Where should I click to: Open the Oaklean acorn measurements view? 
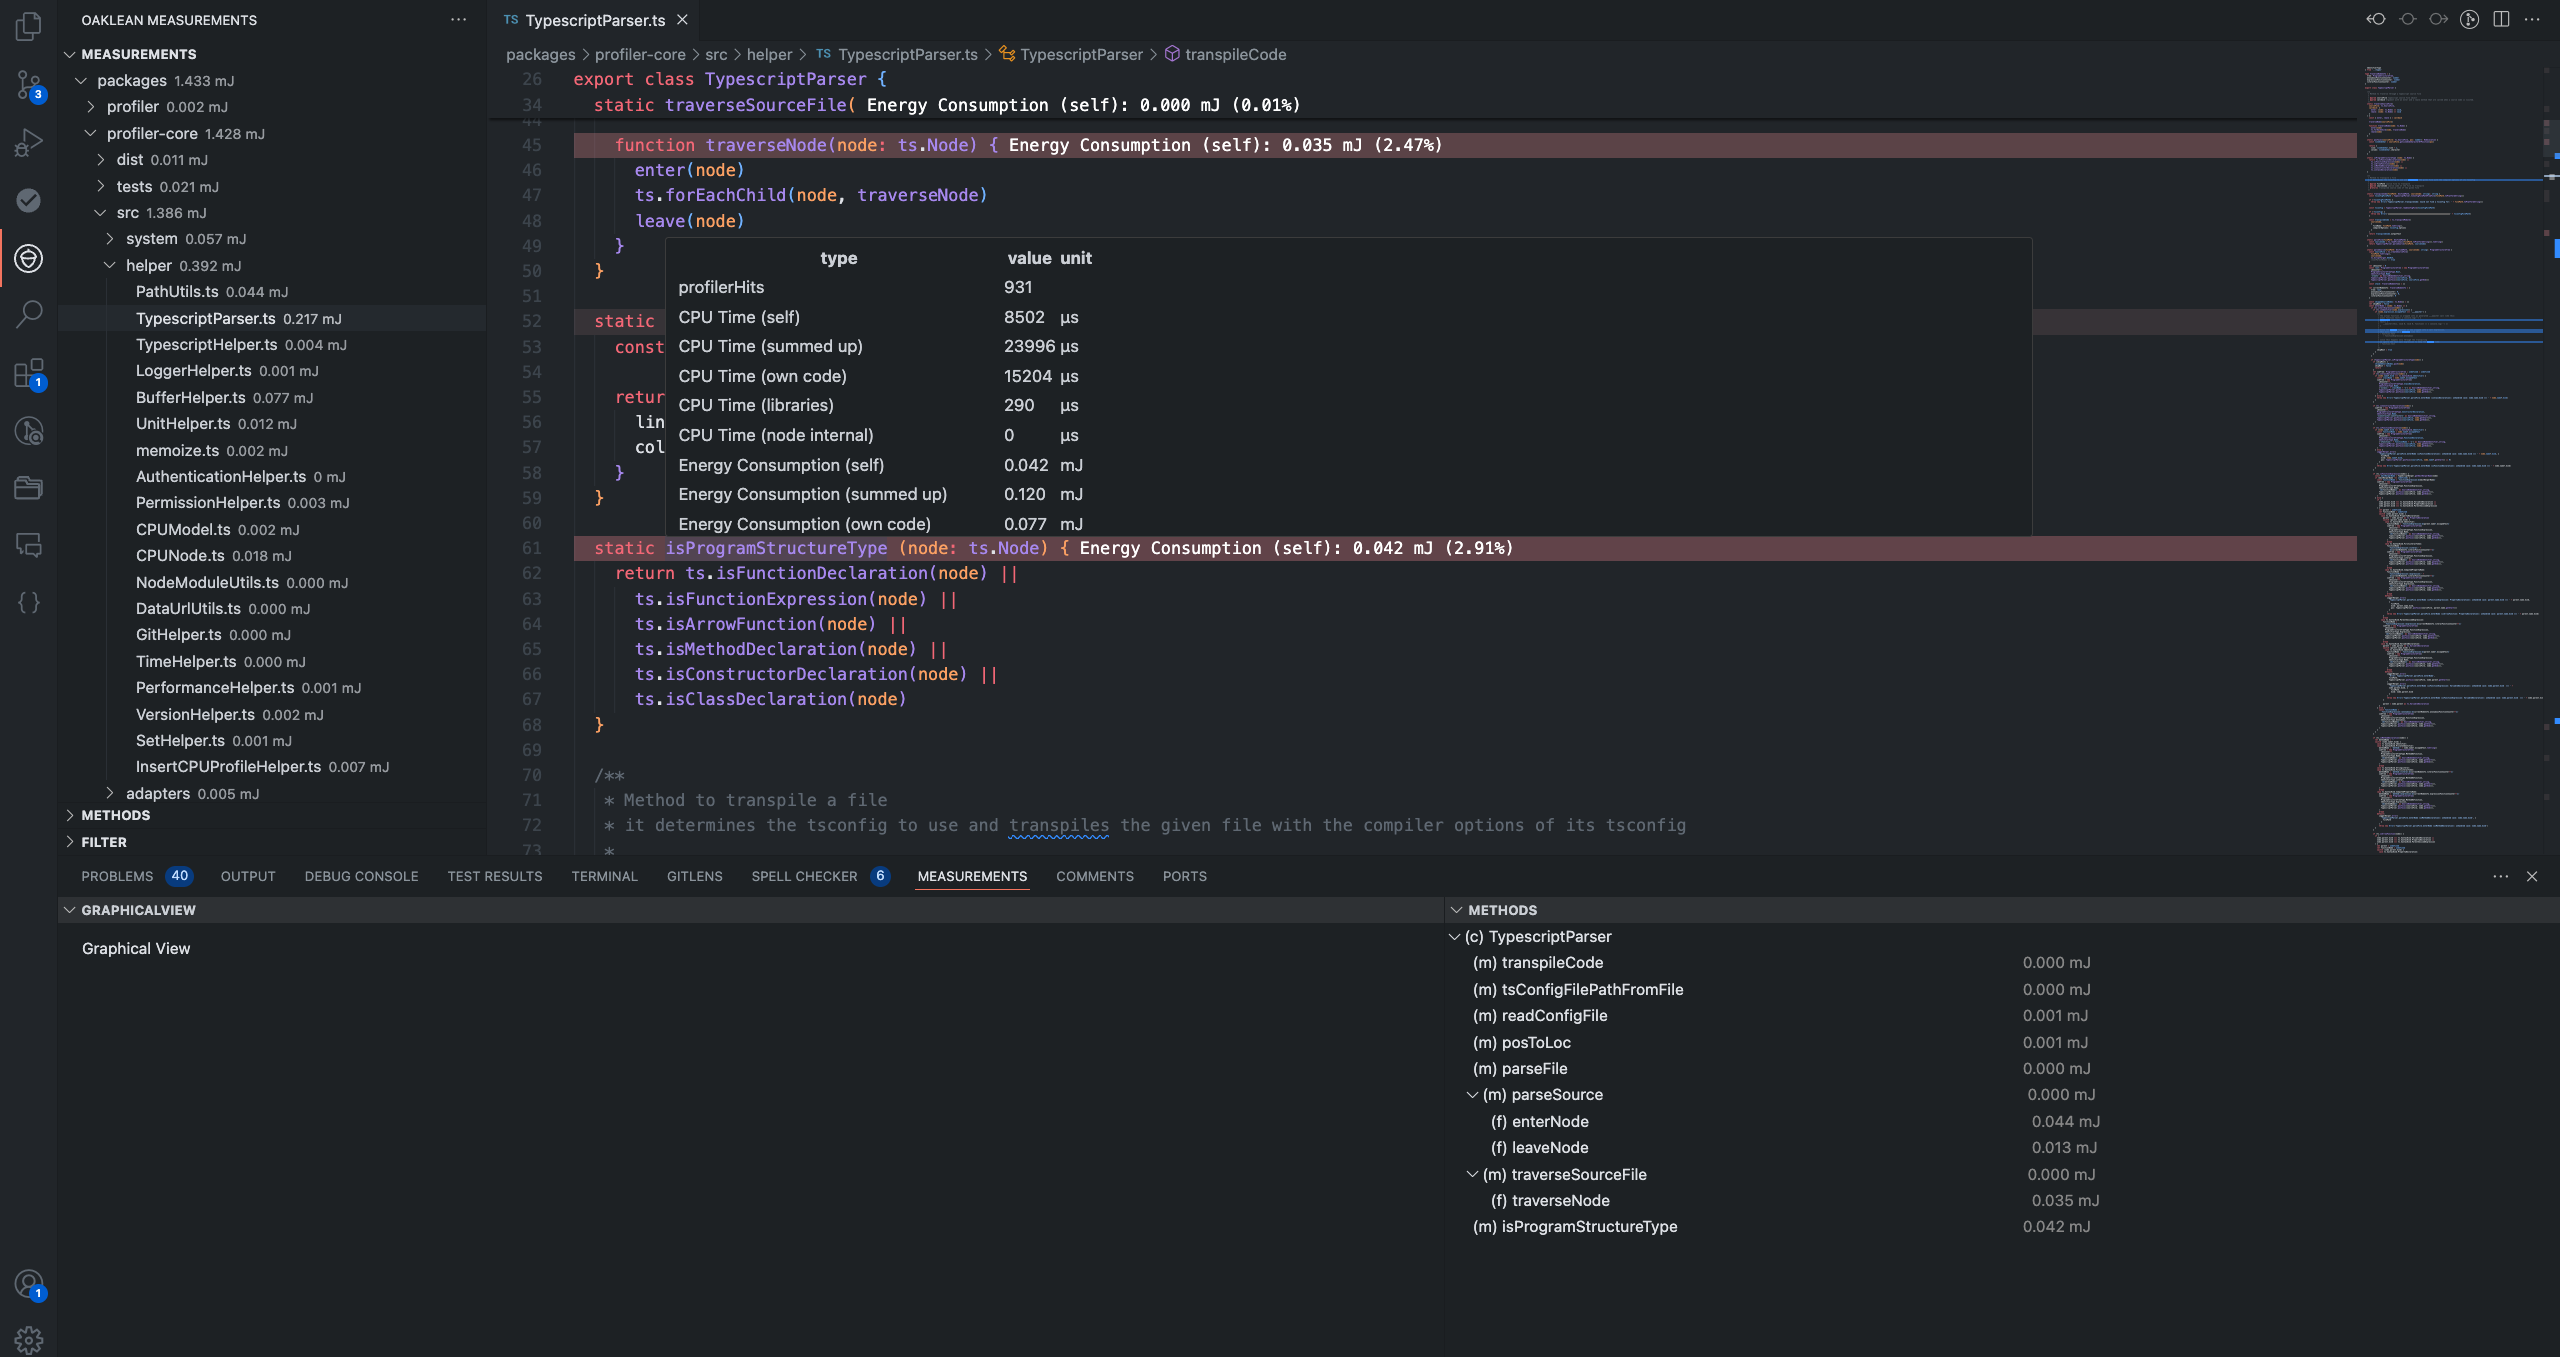pyautogui.click(x=28, y=259)
